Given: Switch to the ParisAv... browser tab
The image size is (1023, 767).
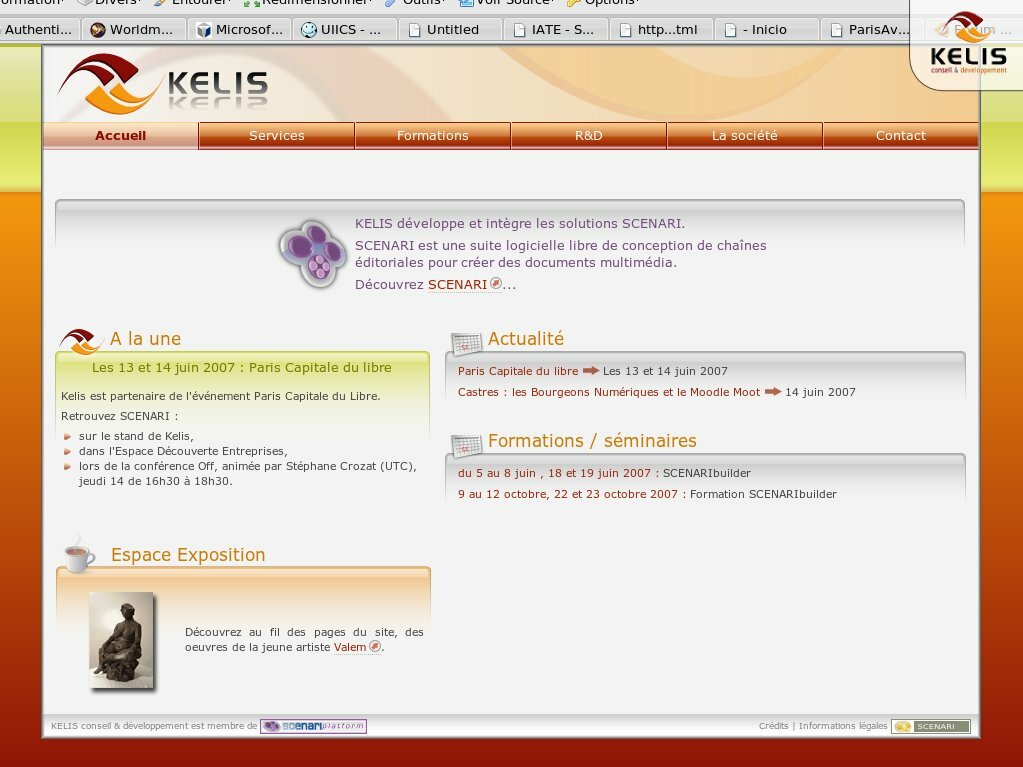Looking at the screenshot, I should click(x=868, y=29).
